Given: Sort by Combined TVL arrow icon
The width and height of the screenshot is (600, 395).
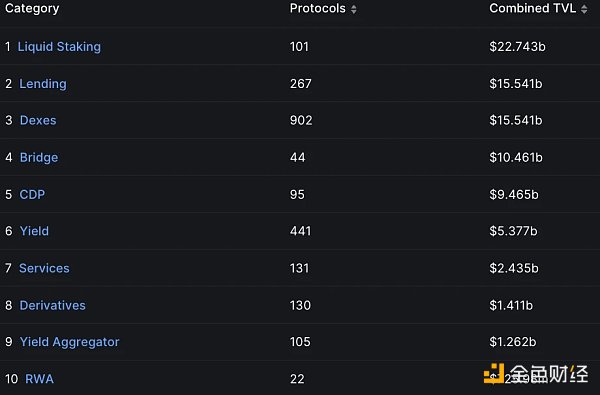Looking at the screenshot, I should 584,9.
